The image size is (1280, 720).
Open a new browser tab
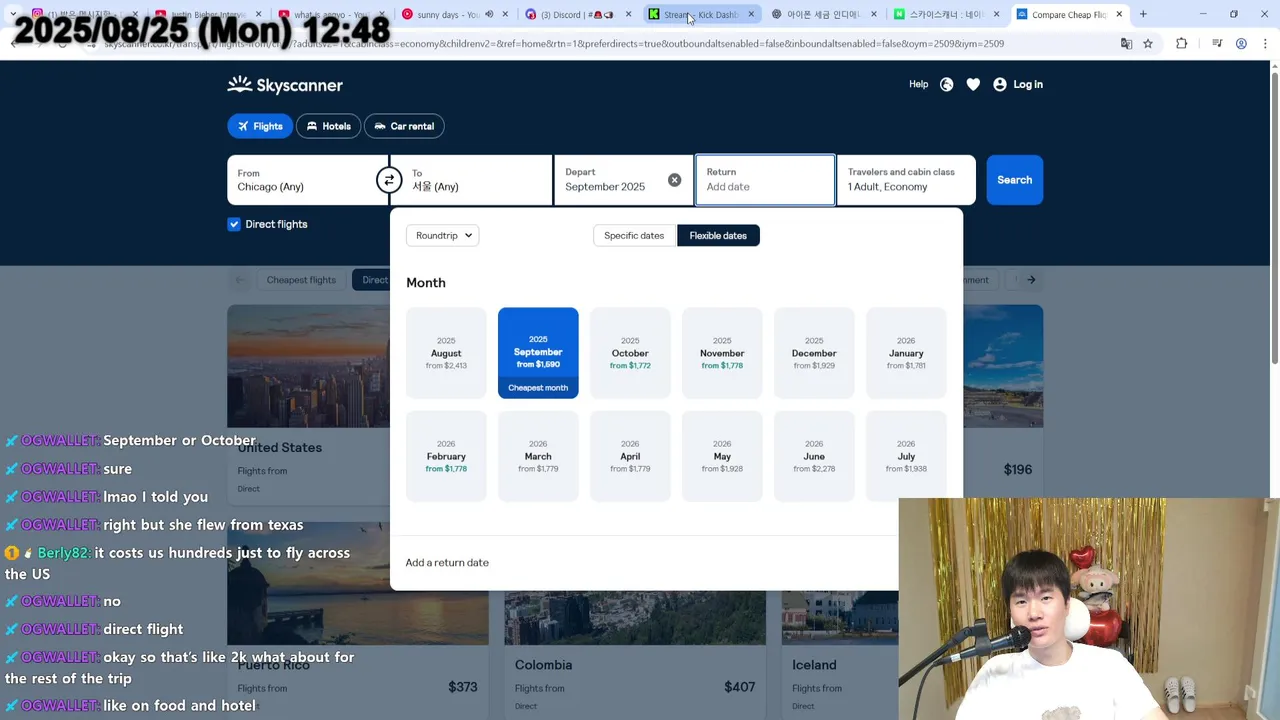(1143, 14)
